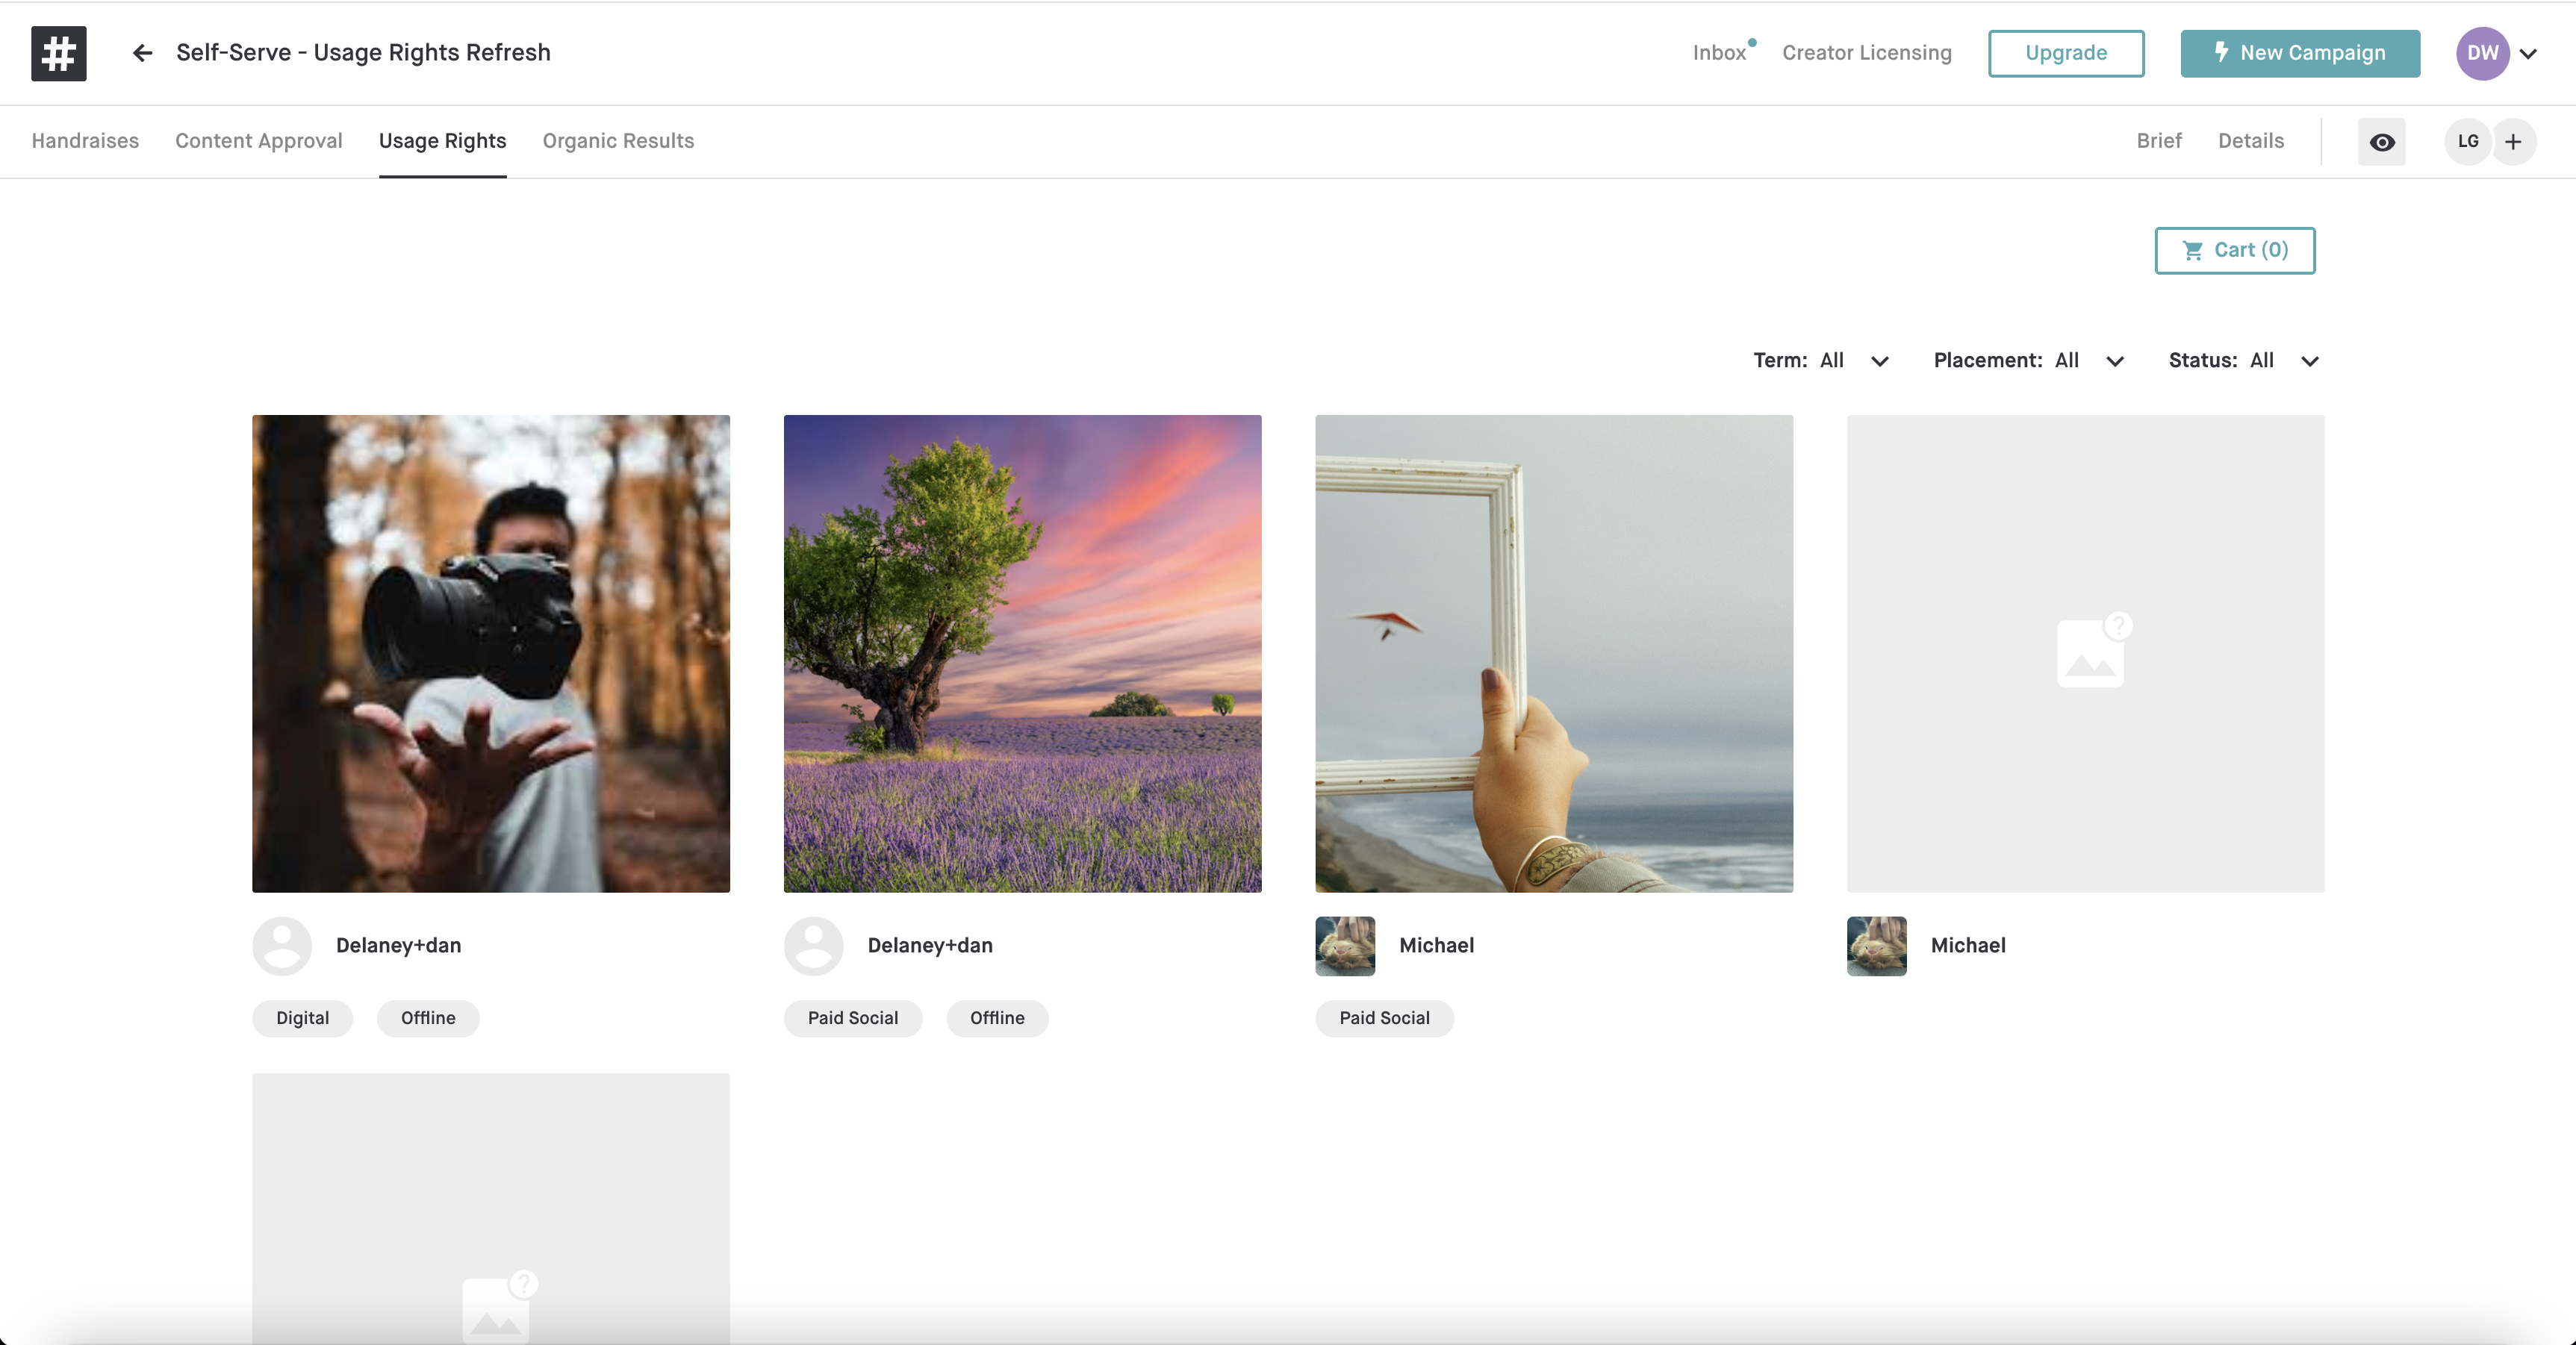Open the lavender field tree photo
The height and width of the screenshot is (1345, 2576).
[x=1022, y=653]
